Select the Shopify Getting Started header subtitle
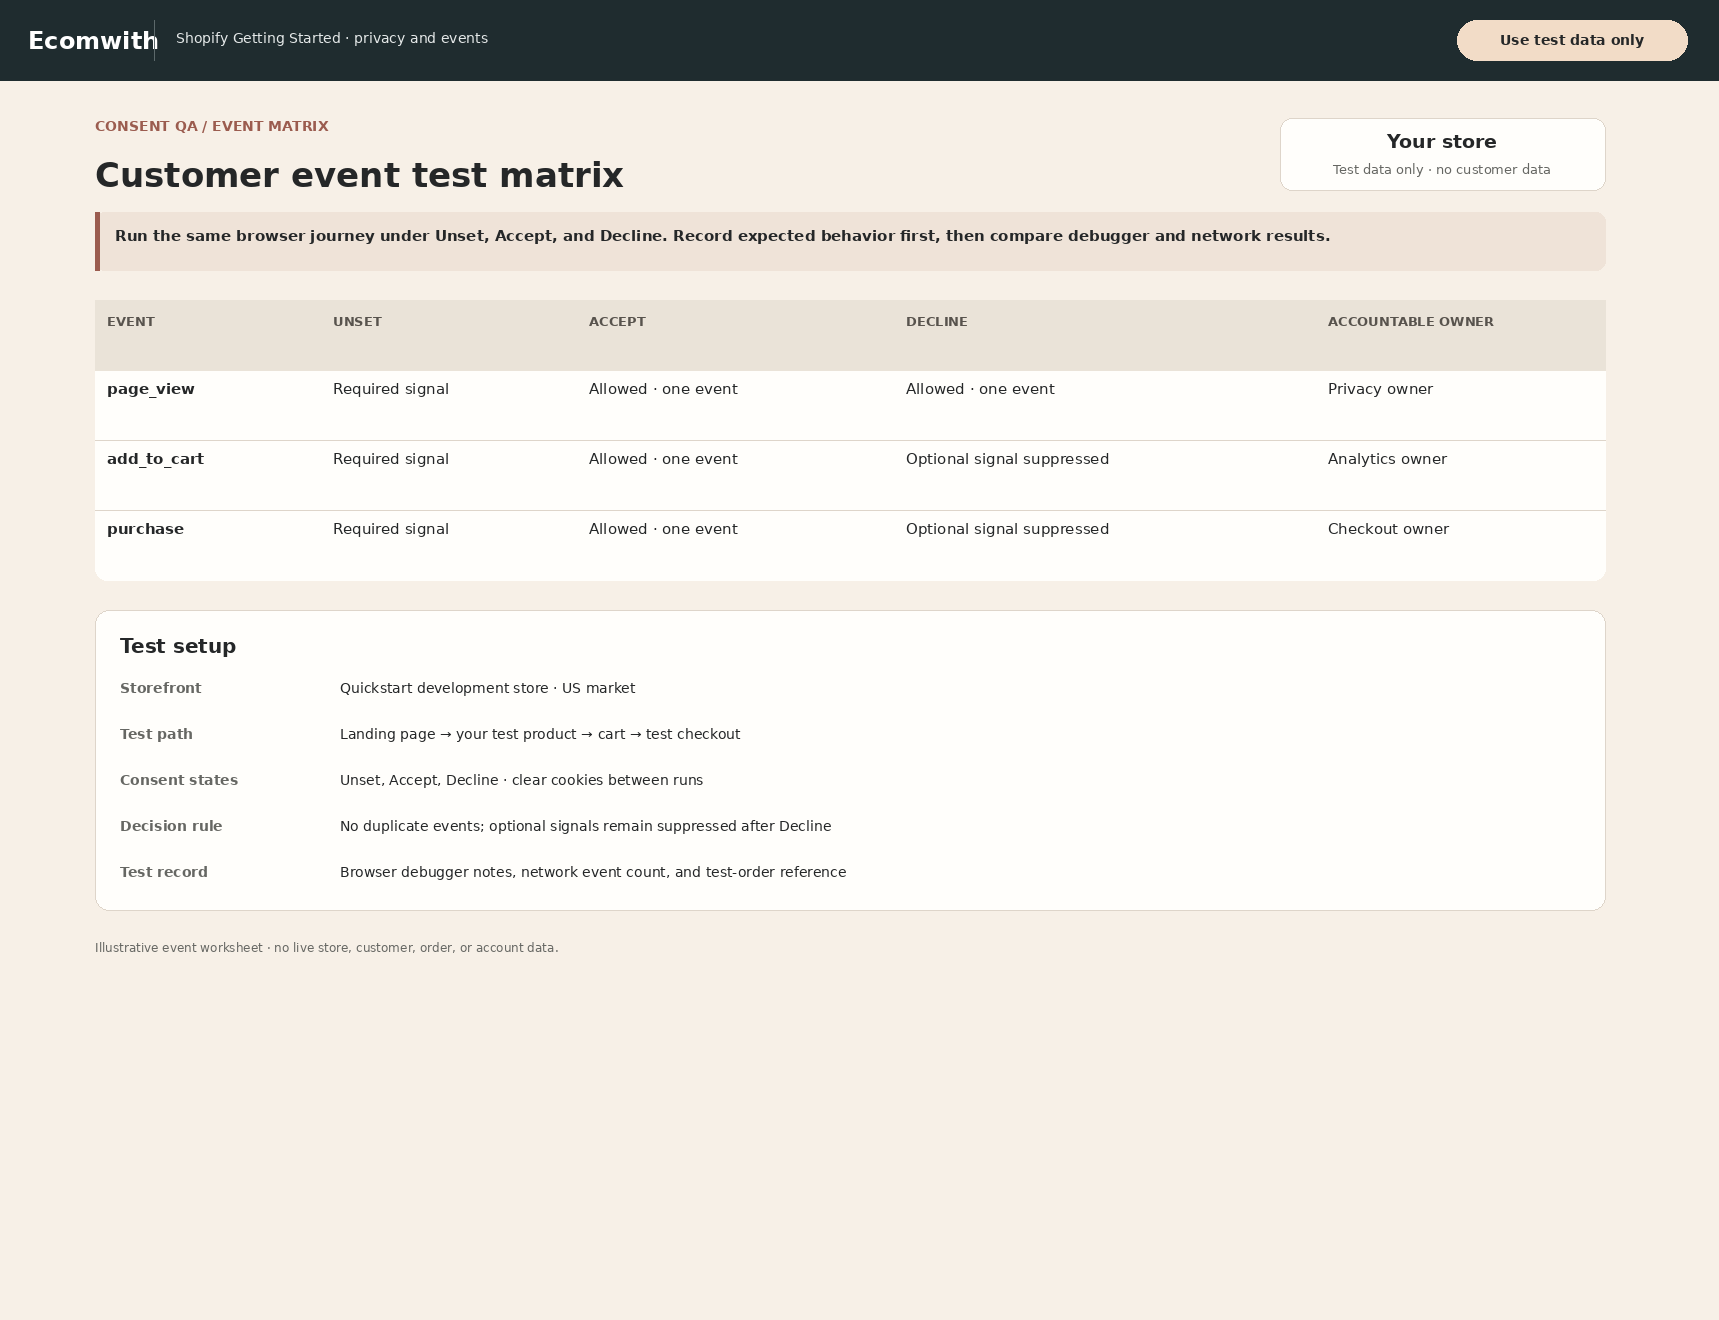This screenshot has height=1320, width=1719. 332,38
